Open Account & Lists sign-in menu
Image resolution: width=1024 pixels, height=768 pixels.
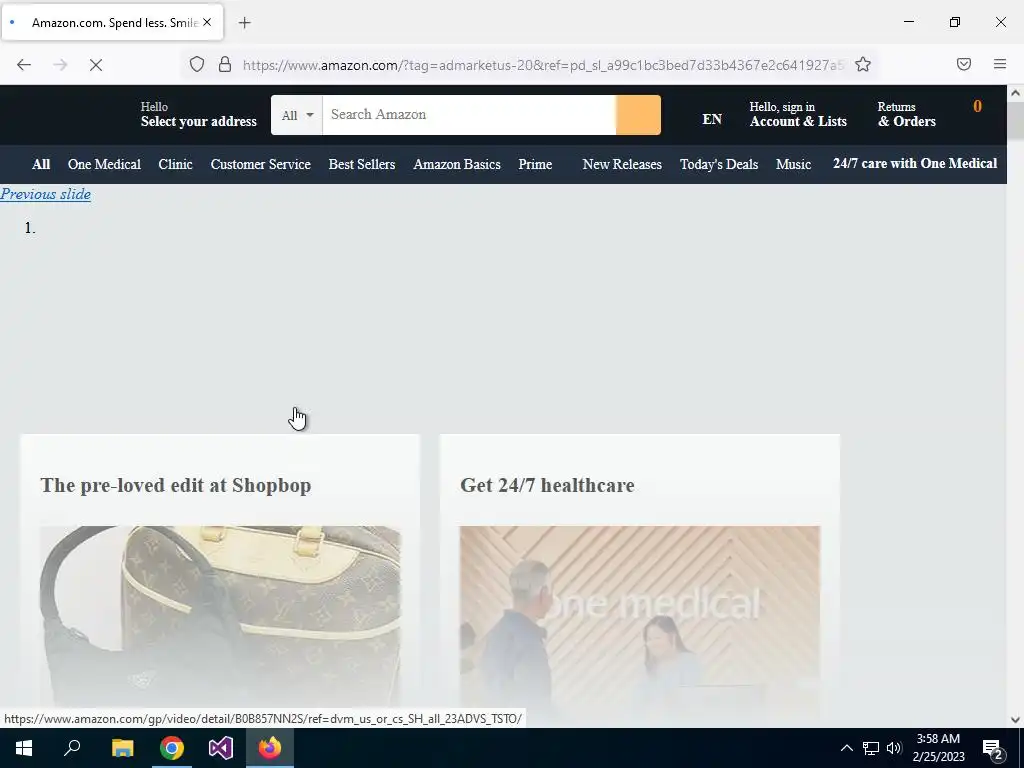tap(798, 114)
